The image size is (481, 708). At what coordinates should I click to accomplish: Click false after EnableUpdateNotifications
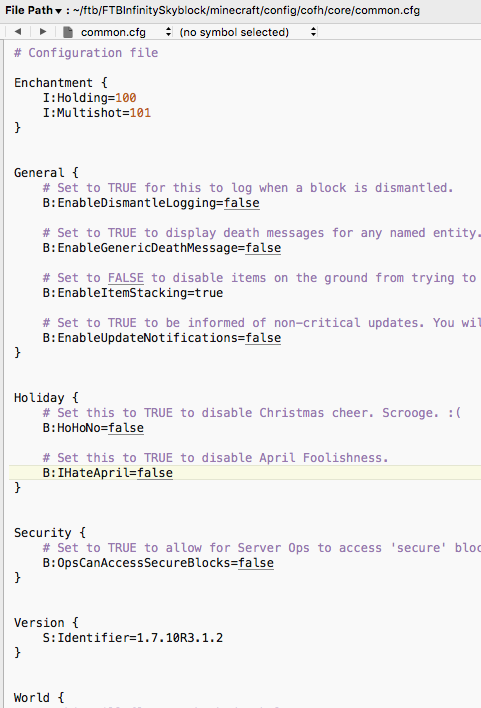pyautogui.click(x=263, y=338)
